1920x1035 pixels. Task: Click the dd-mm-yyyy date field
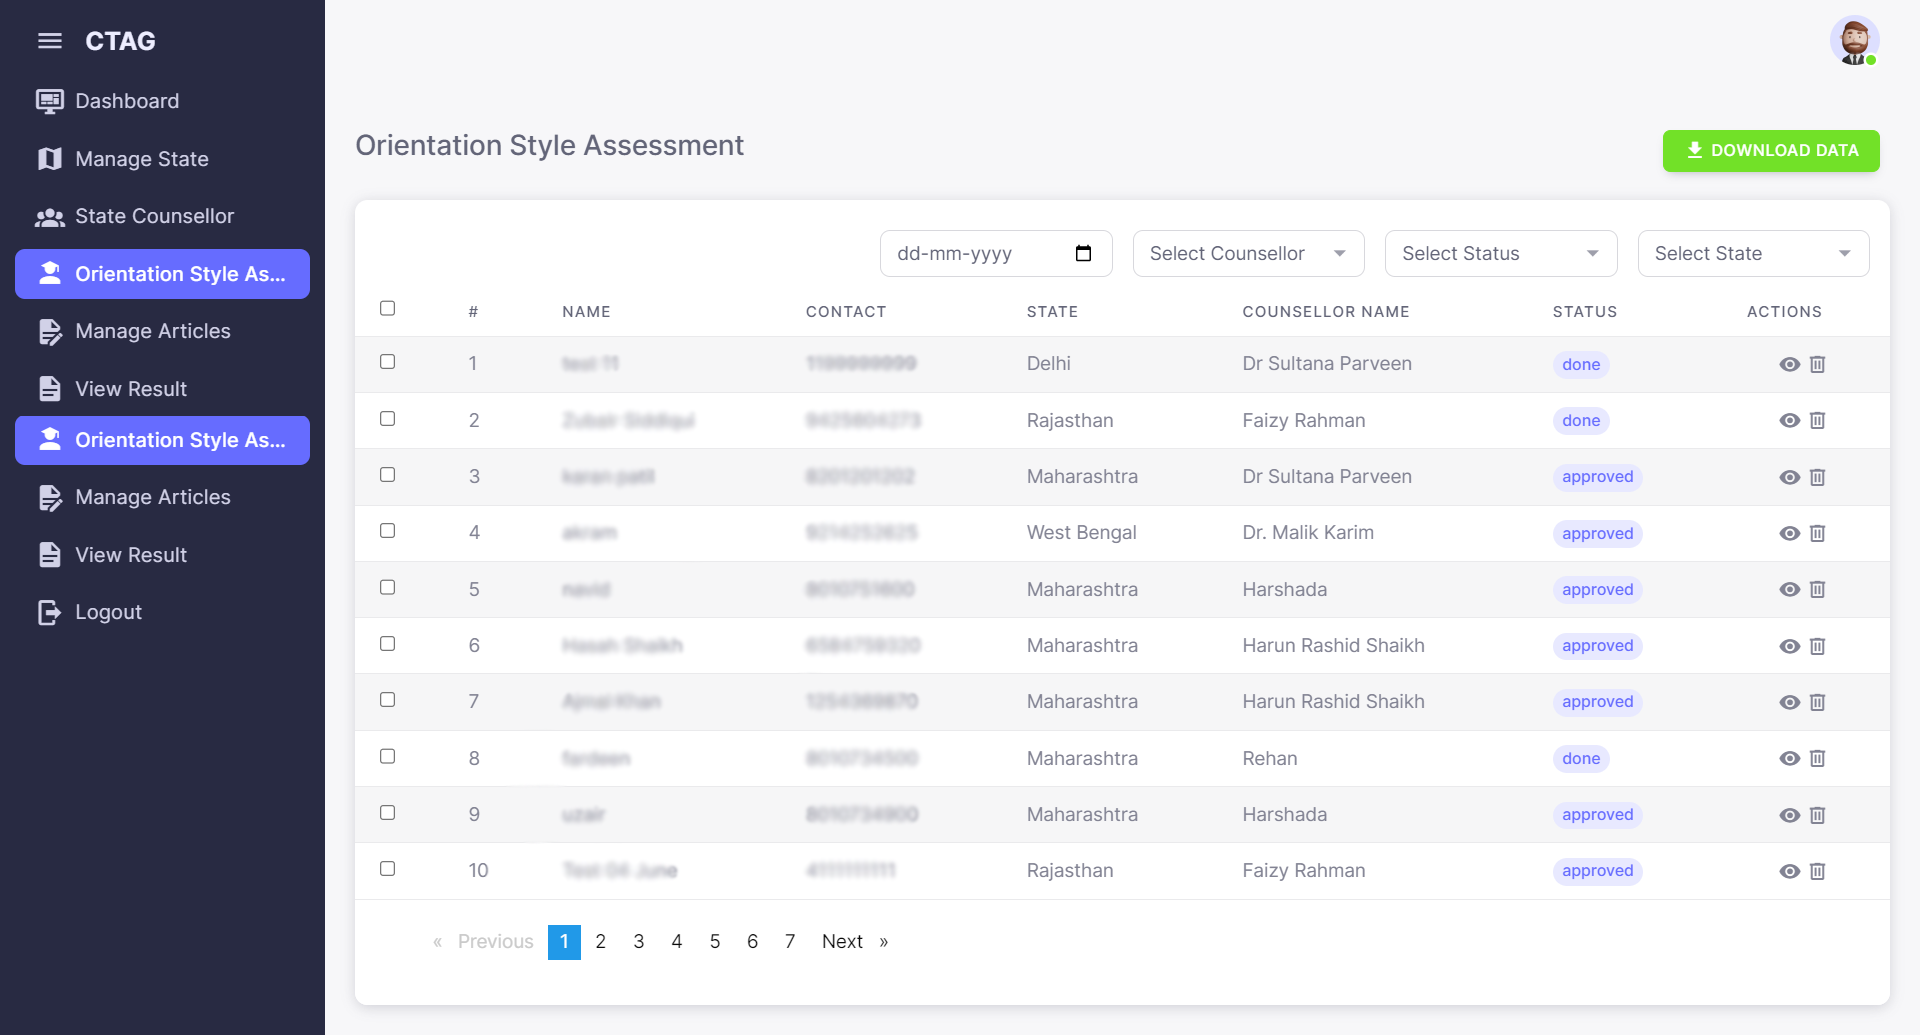996,253
